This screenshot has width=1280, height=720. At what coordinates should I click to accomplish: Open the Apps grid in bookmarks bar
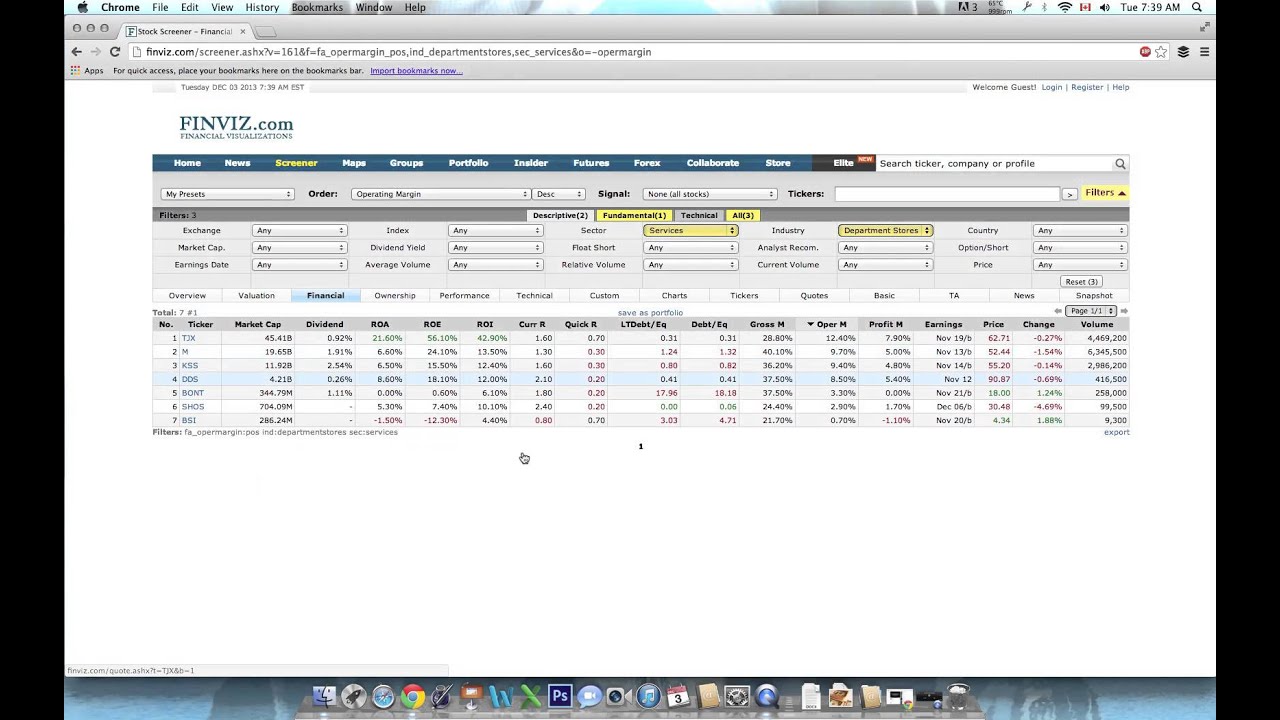click(x=87, y=71)
